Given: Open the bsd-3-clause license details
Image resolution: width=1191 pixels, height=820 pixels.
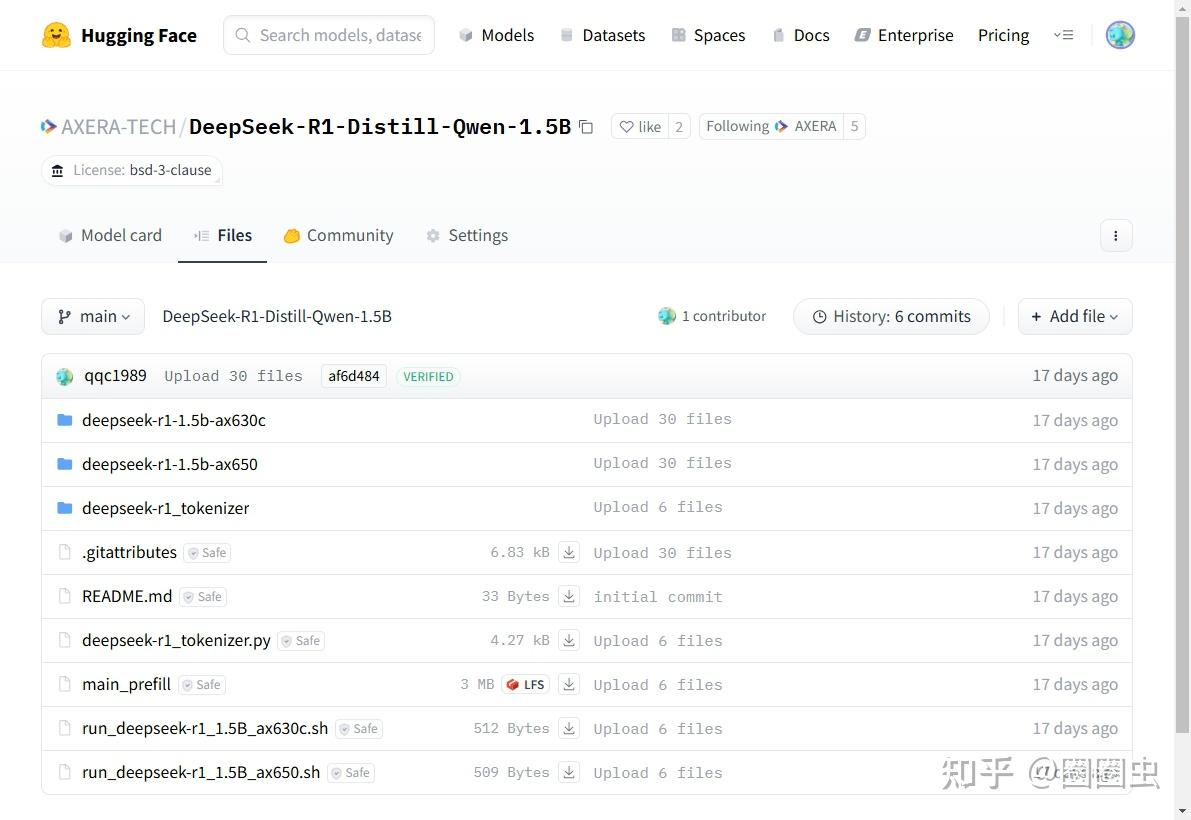Looking at the screenshot, I should pyautogui.click(x=131, y=170).
